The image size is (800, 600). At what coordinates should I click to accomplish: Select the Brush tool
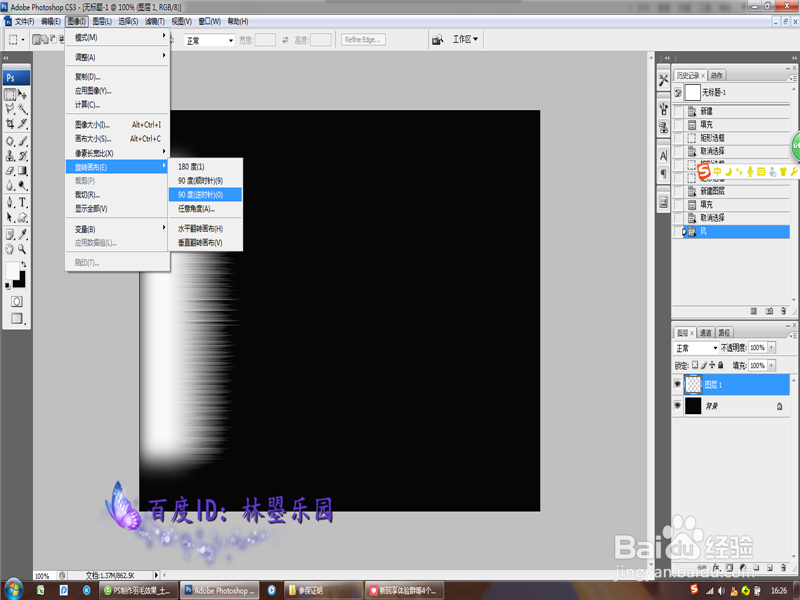pos(22,141)
